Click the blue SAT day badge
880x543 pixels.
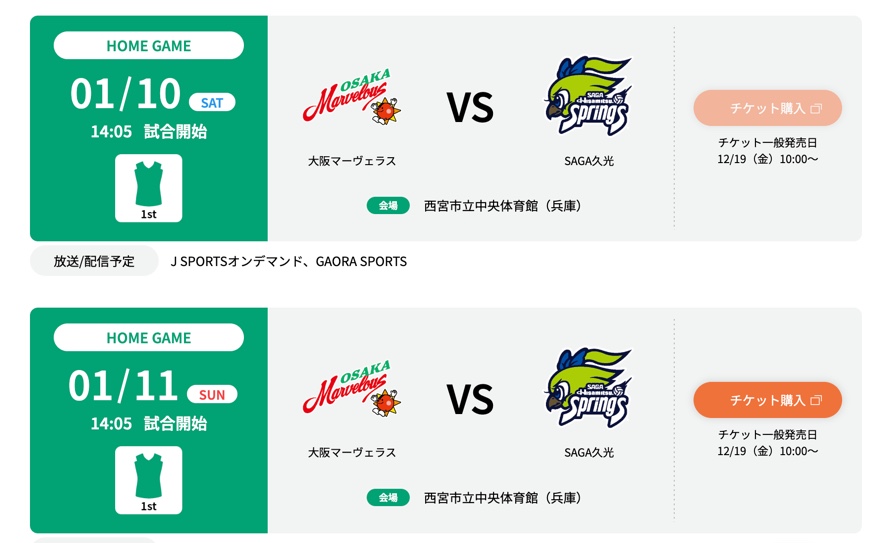tap(212, 102)
